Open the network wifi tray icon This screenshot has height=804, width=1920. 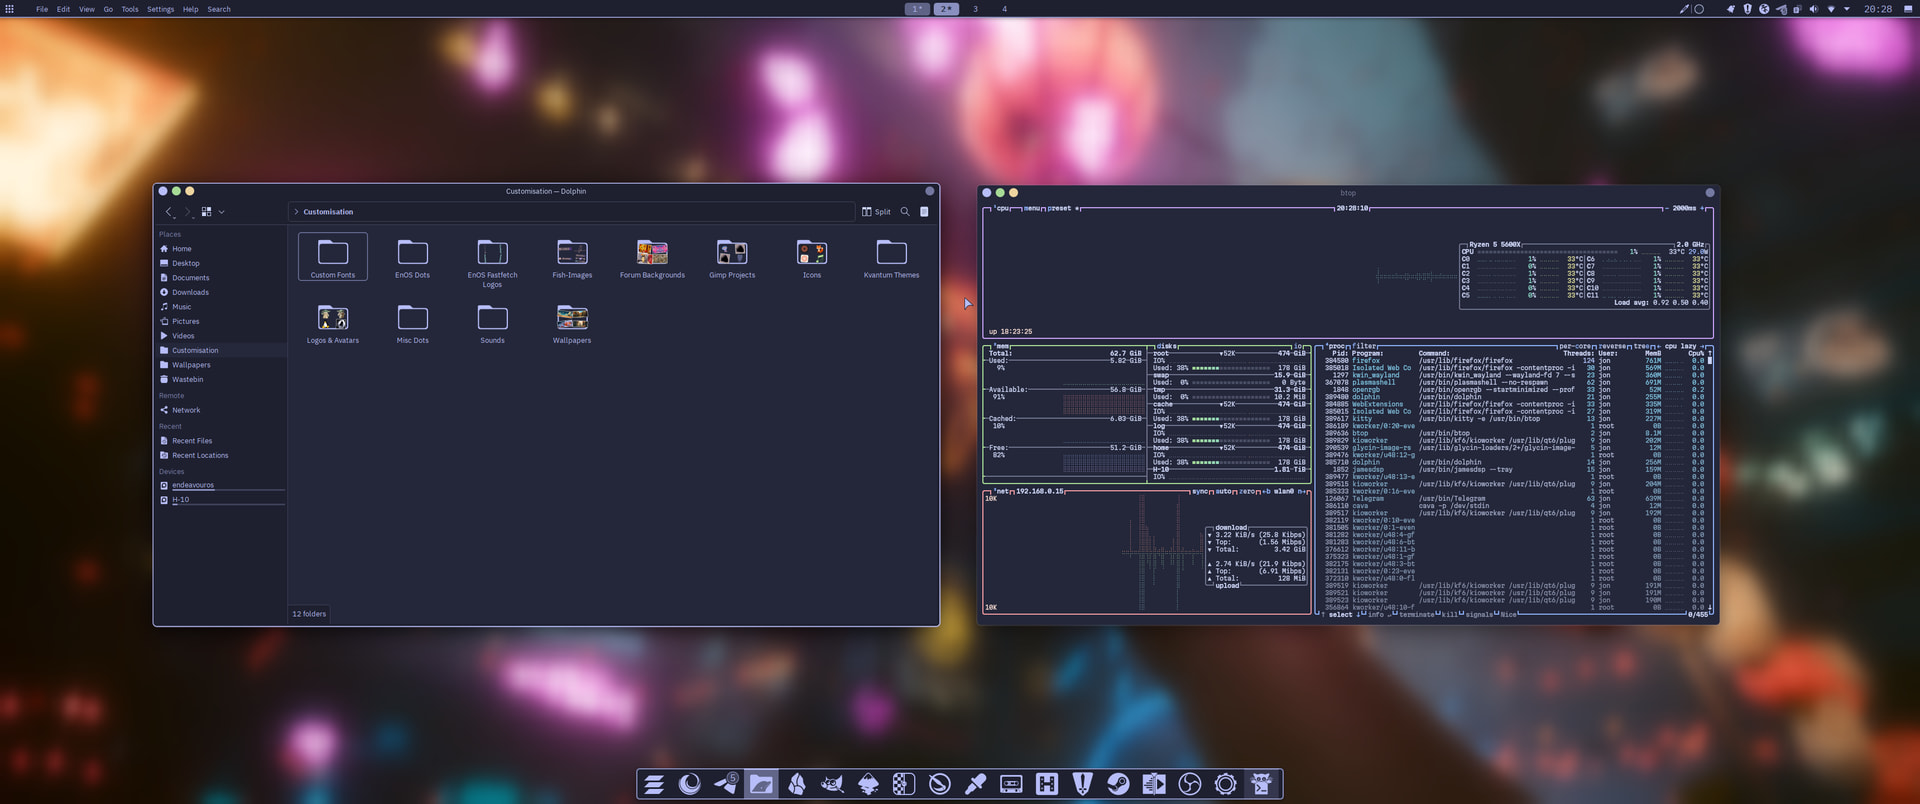(1831, 9)
